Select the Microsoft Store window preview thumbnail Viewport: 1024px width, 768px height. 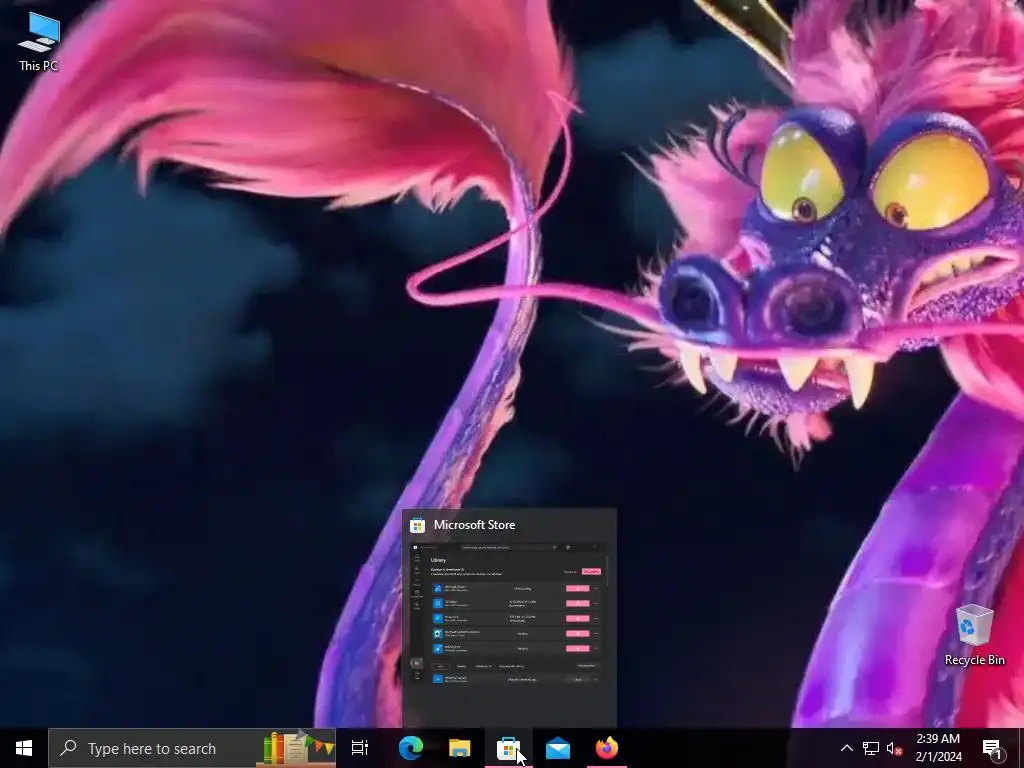(509, 615)
